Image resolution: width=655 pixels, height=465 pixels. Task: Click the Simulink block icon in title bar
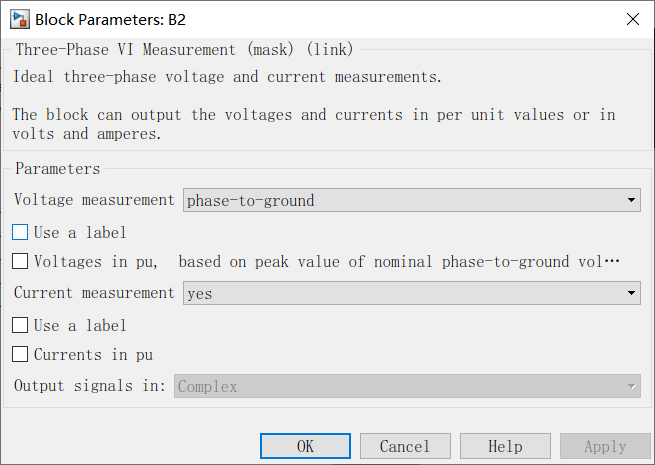[x=20, y=20]
